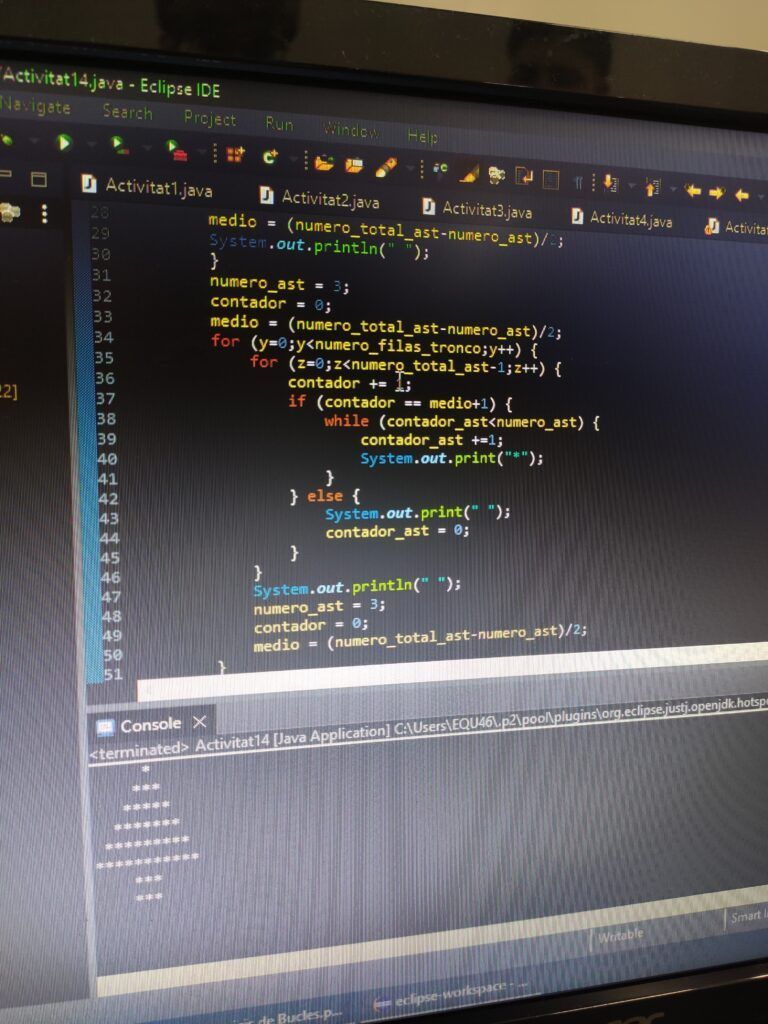Image resolution: width=768 pixels, height=1024 pixels.
Task: Open the Window menu
Action: 350,130
